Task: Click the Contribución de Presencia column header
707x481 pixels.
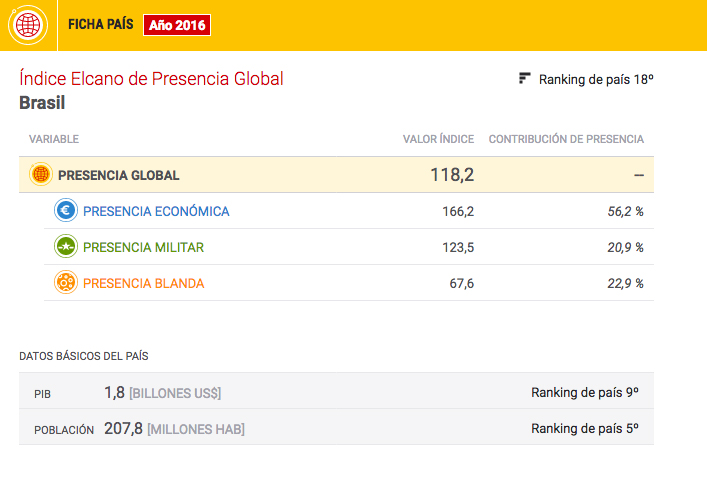Action: pyautogui.click(x=565, y=139)
